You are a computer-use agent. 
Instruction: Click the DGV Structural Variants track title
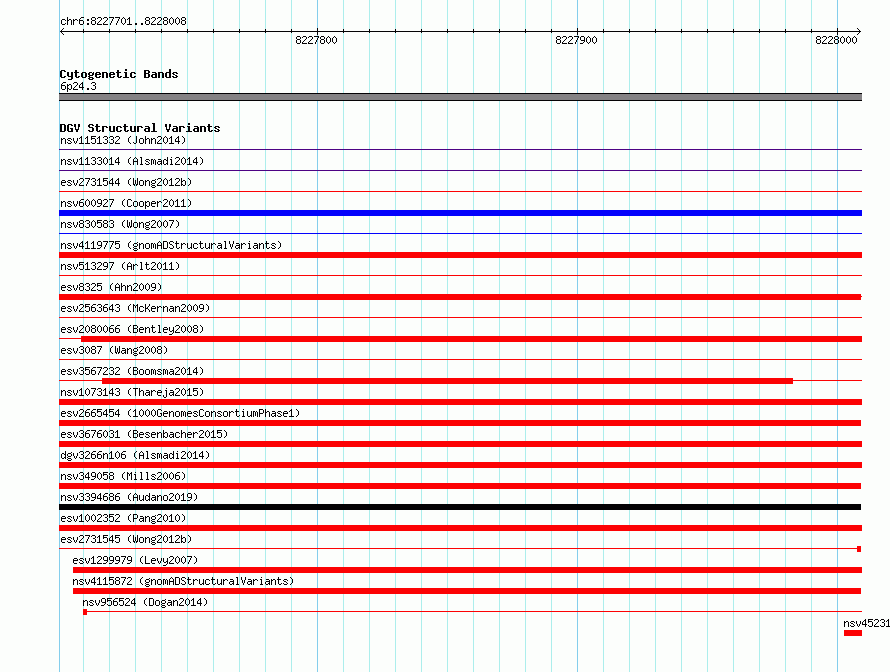(140, 128)
